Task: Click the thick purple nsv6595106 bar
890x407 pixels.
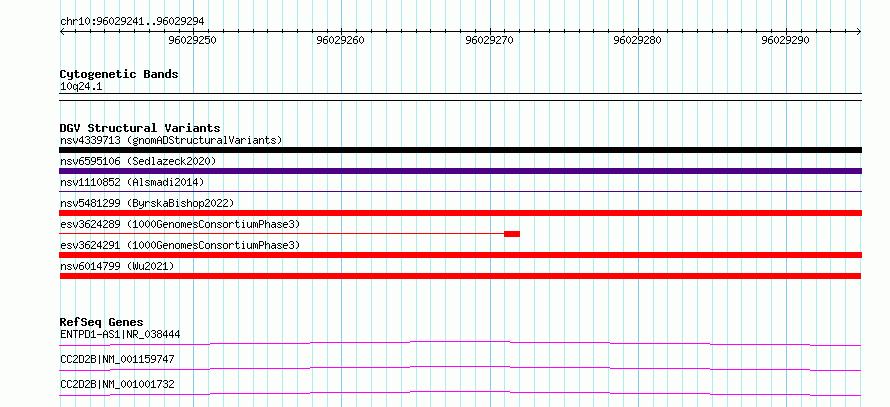Action: click(460, 171)
